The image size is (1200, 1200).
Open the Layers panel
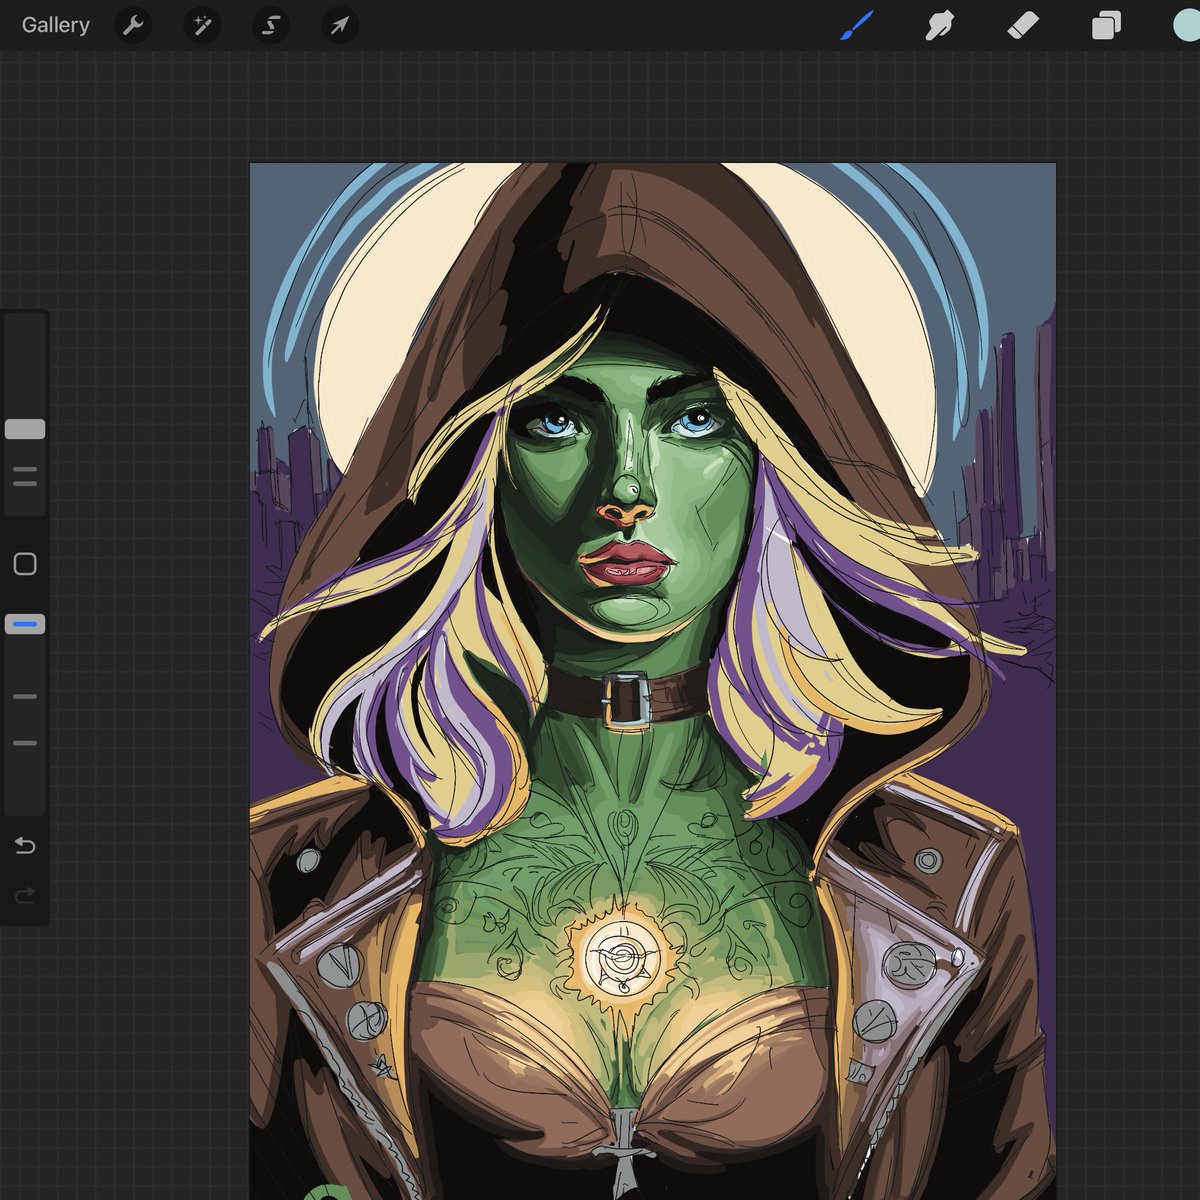(x=1105, y=26)
